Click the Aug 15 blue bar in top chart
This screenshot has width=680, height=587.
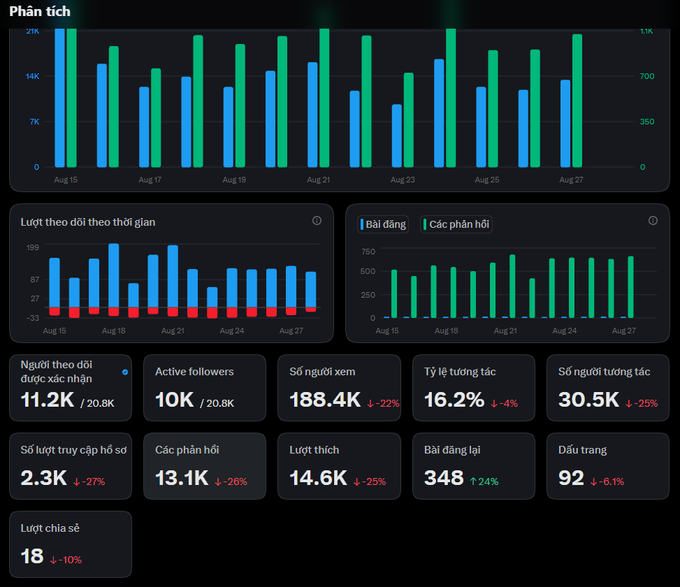[60, 98]
